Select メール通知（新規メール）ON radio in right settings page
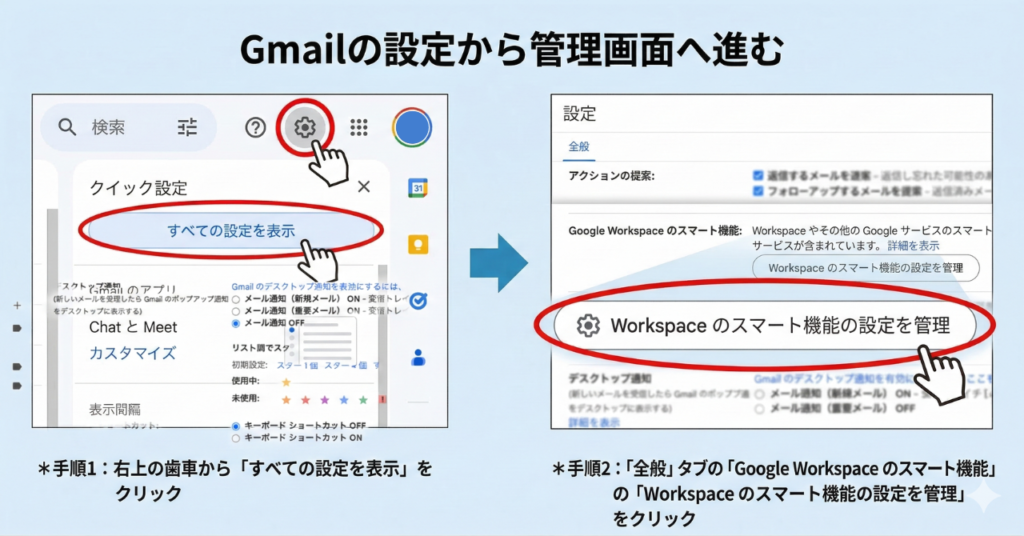Image resolution: width=1024 pixels, height=536 pixels. pos(760,394)
